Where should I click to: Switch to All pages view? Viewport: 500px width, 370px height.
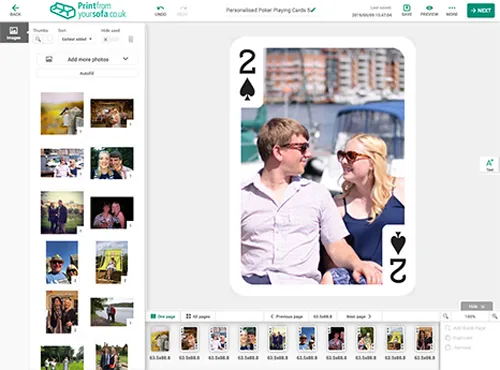pos(198,316)
